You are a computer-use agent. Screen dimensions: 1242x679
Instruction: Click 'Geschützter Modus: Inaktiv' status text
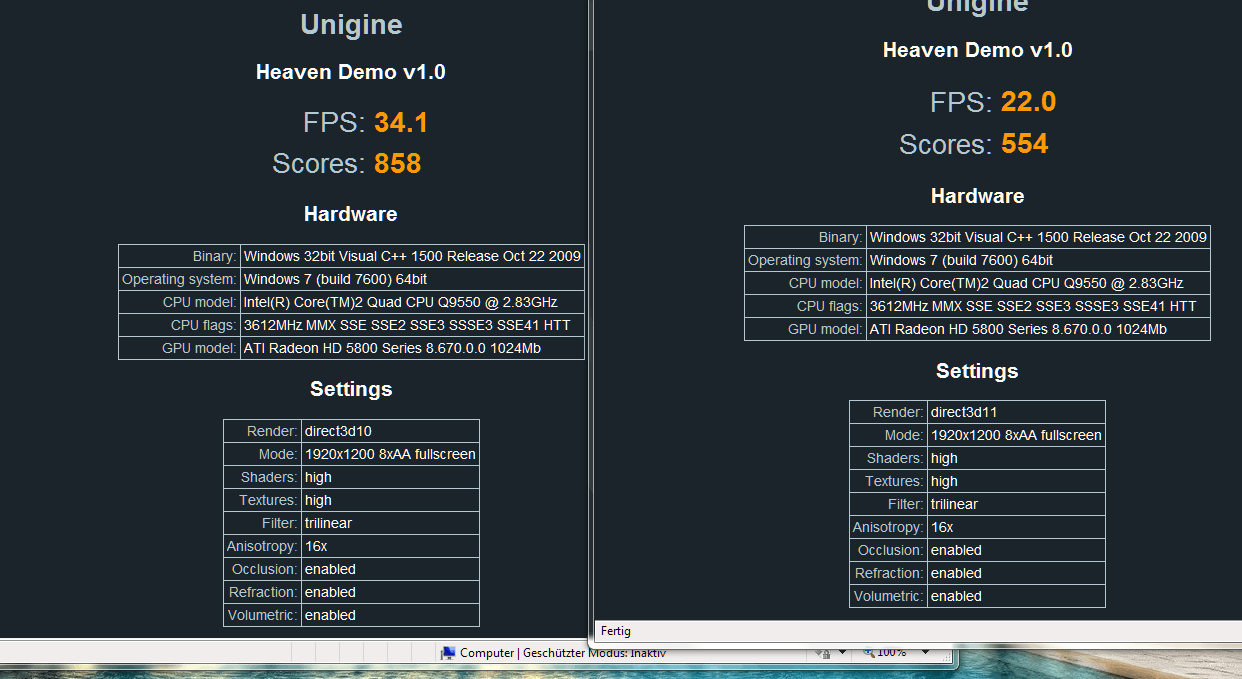[x=594, y=653]
